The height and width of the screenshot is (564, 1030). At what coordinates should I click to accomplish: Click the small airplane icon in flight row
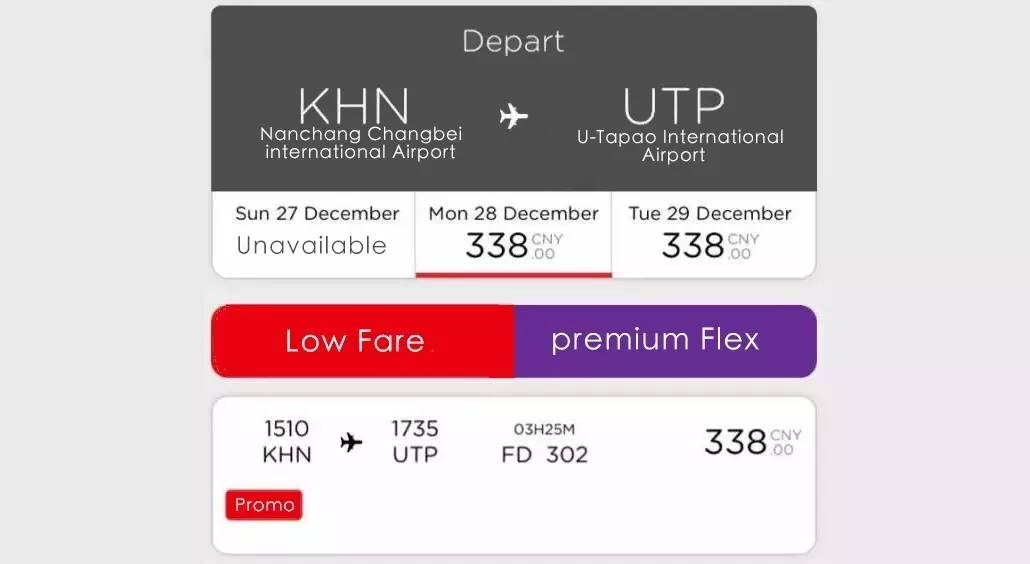coord(351,442)
